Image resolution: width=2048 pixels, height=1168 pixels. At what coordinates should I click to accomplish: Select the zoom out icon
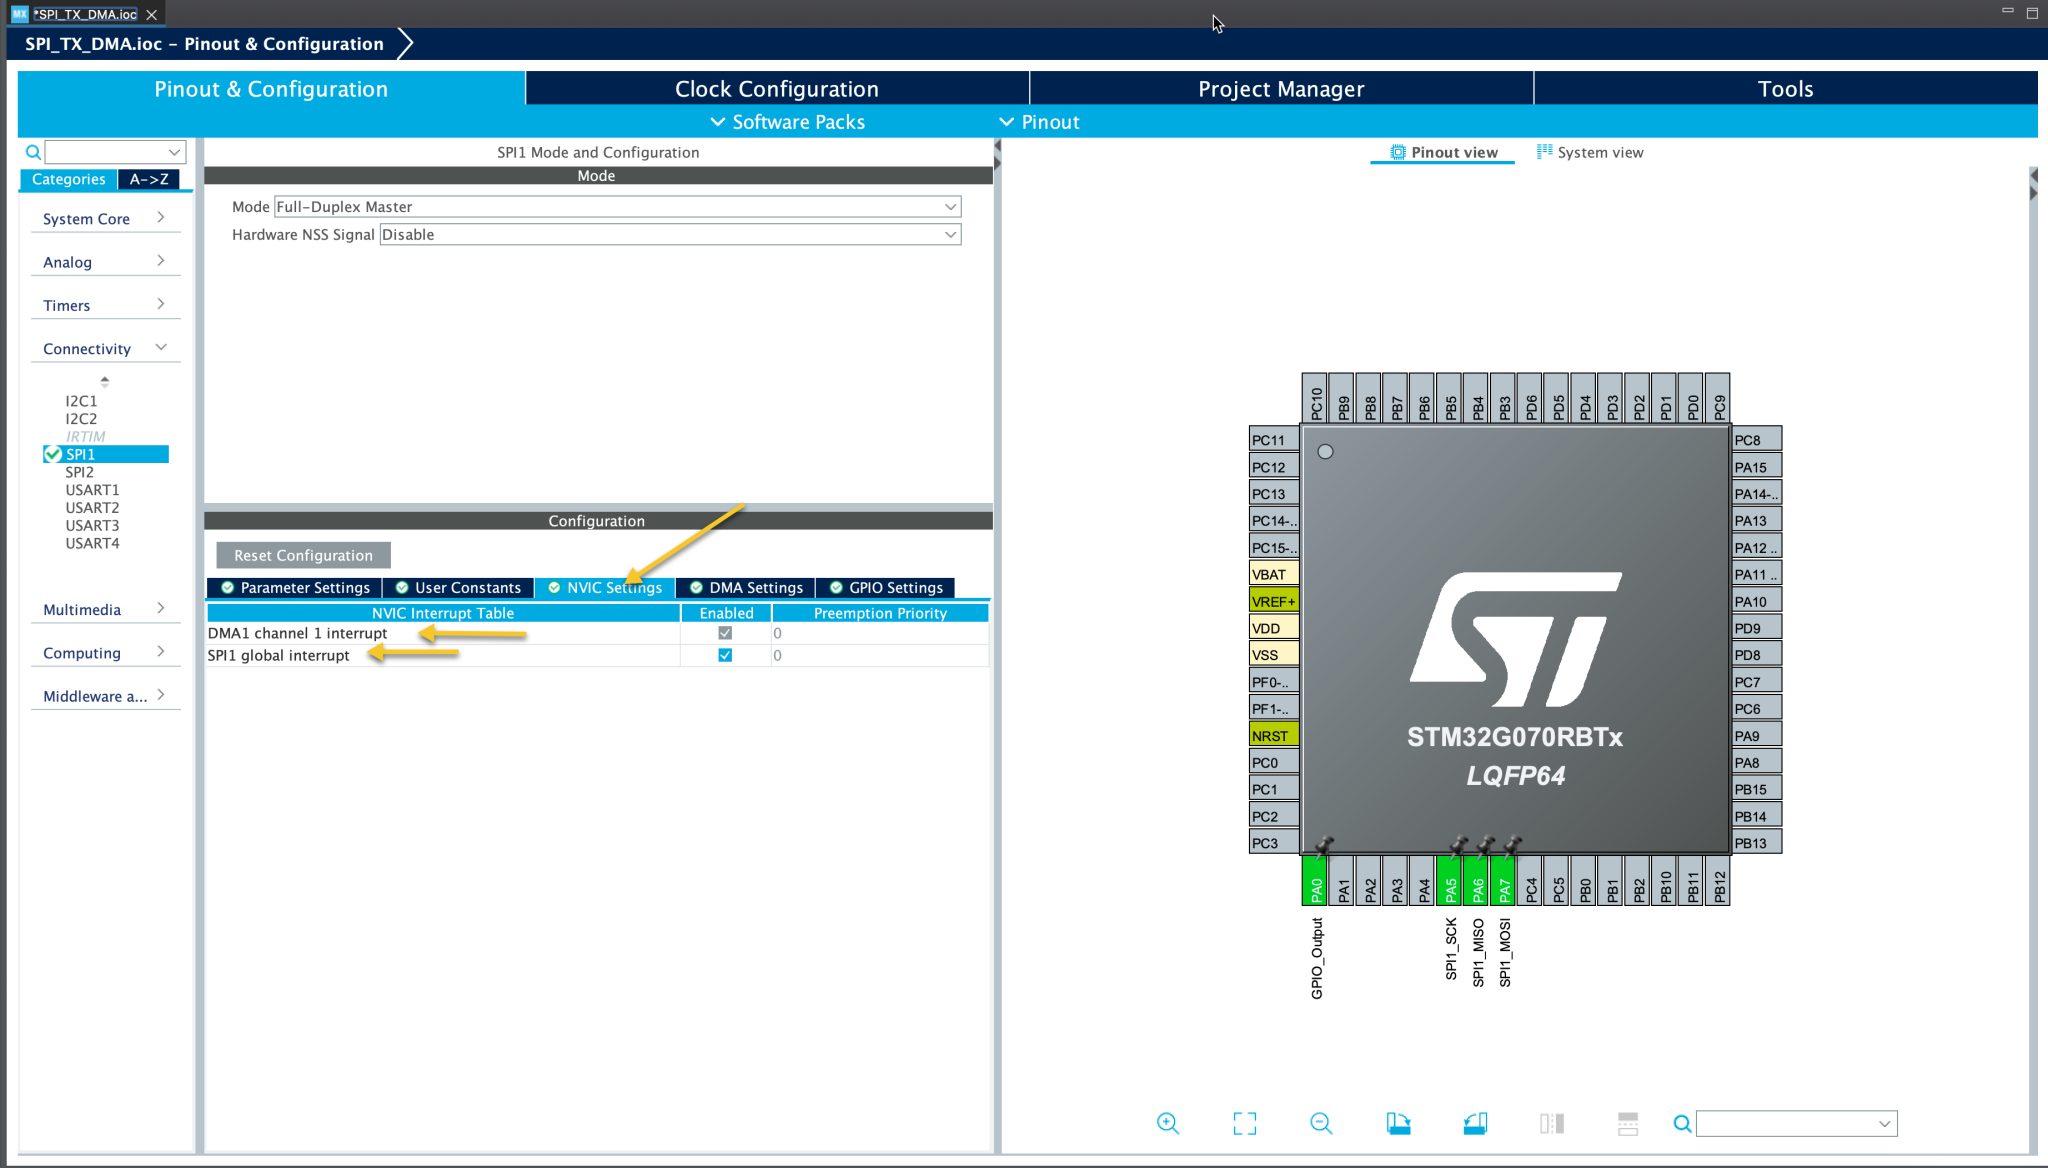(1320, 1122)
